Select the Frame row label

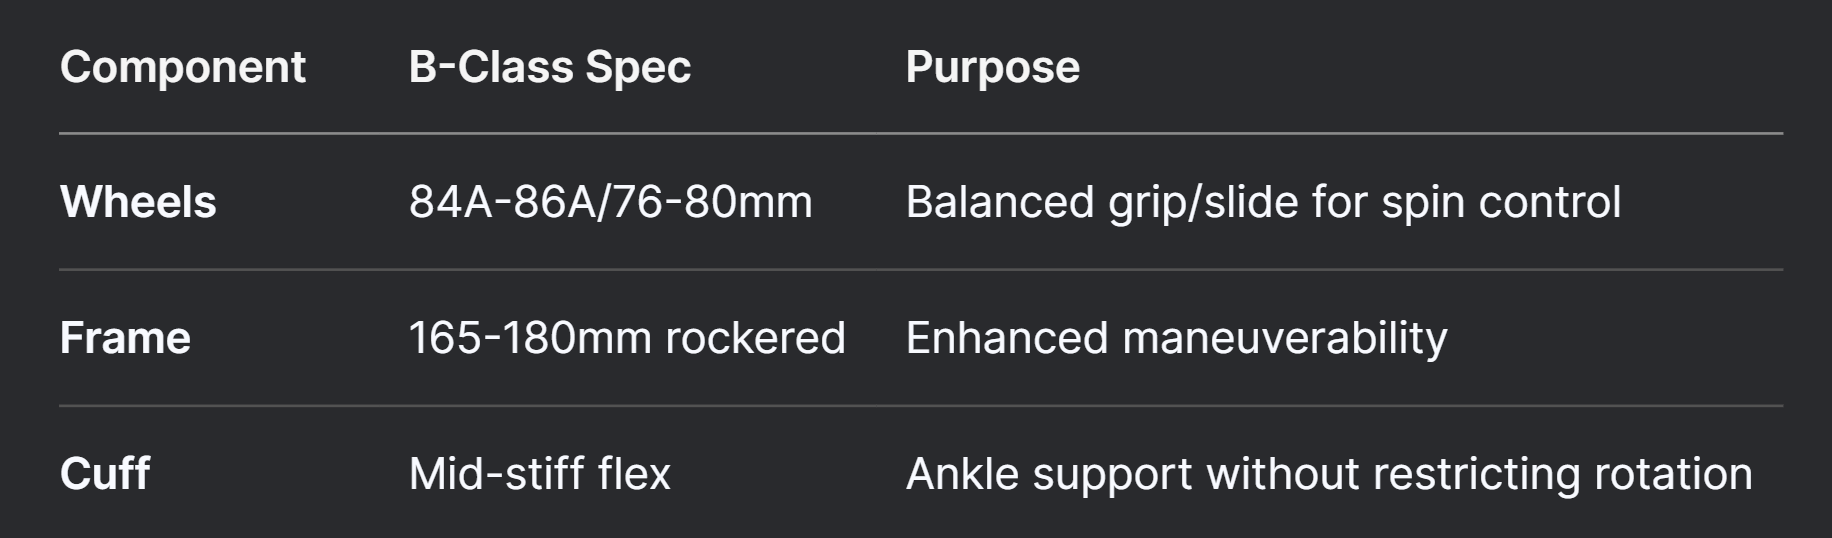(x=125, y=338)
